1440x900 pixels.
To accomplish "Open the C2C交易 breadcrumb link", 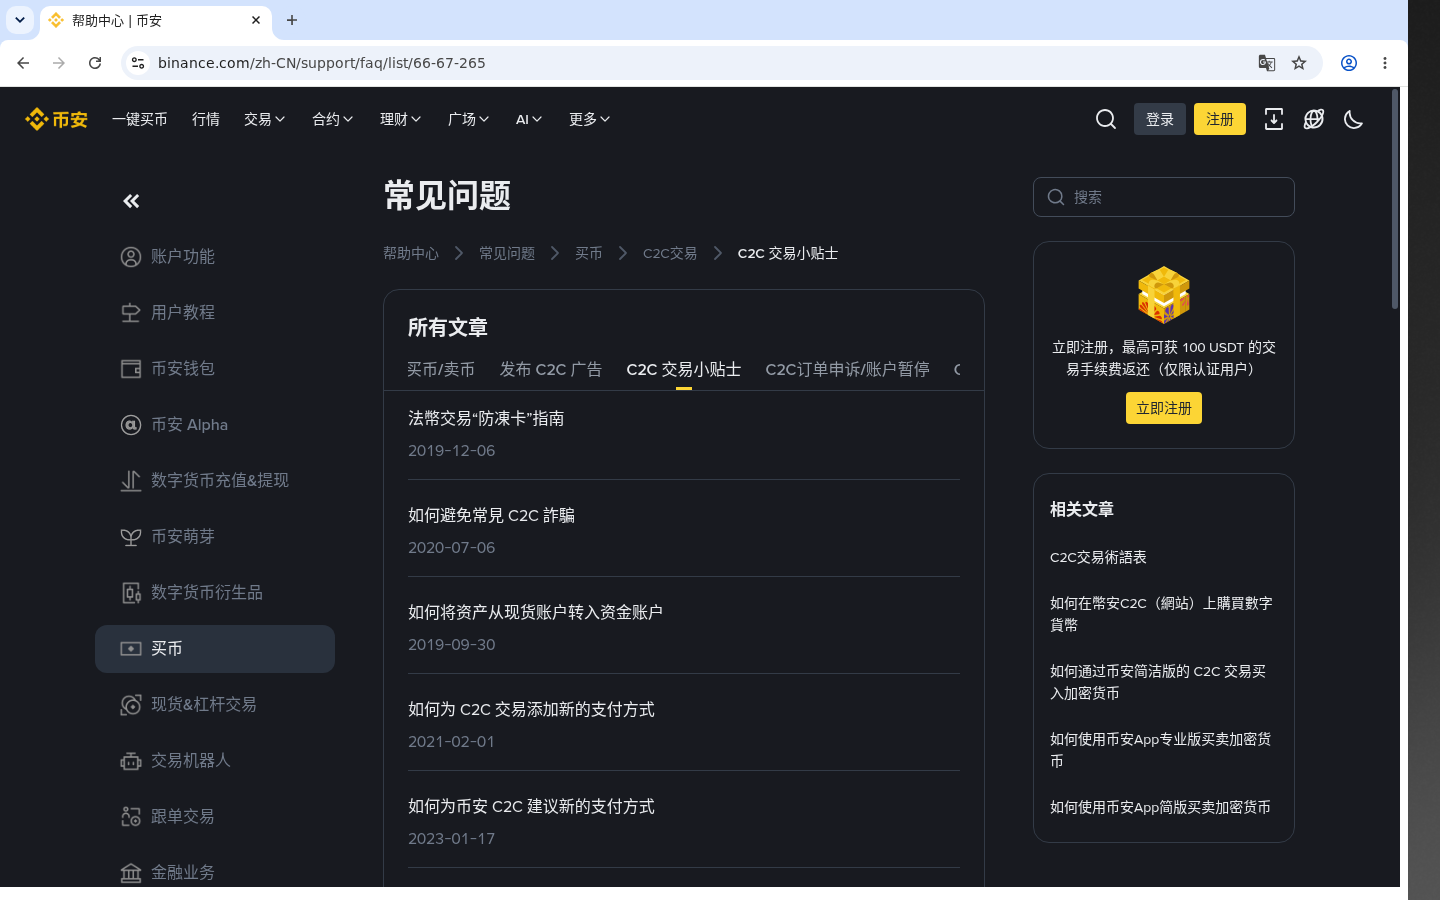I will coord(670,253).
